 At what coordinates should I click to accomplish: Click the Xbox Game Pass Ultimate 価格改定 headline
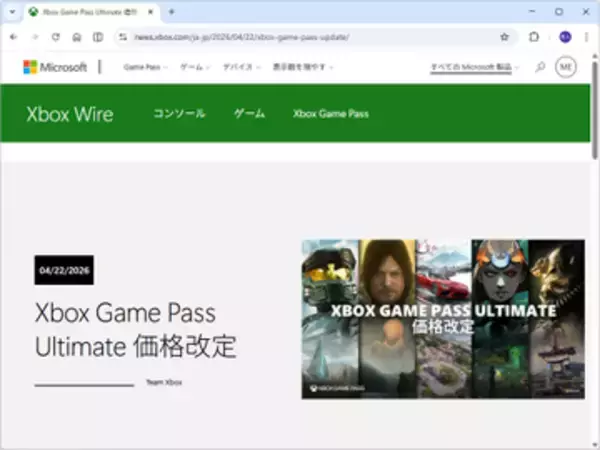135,329
